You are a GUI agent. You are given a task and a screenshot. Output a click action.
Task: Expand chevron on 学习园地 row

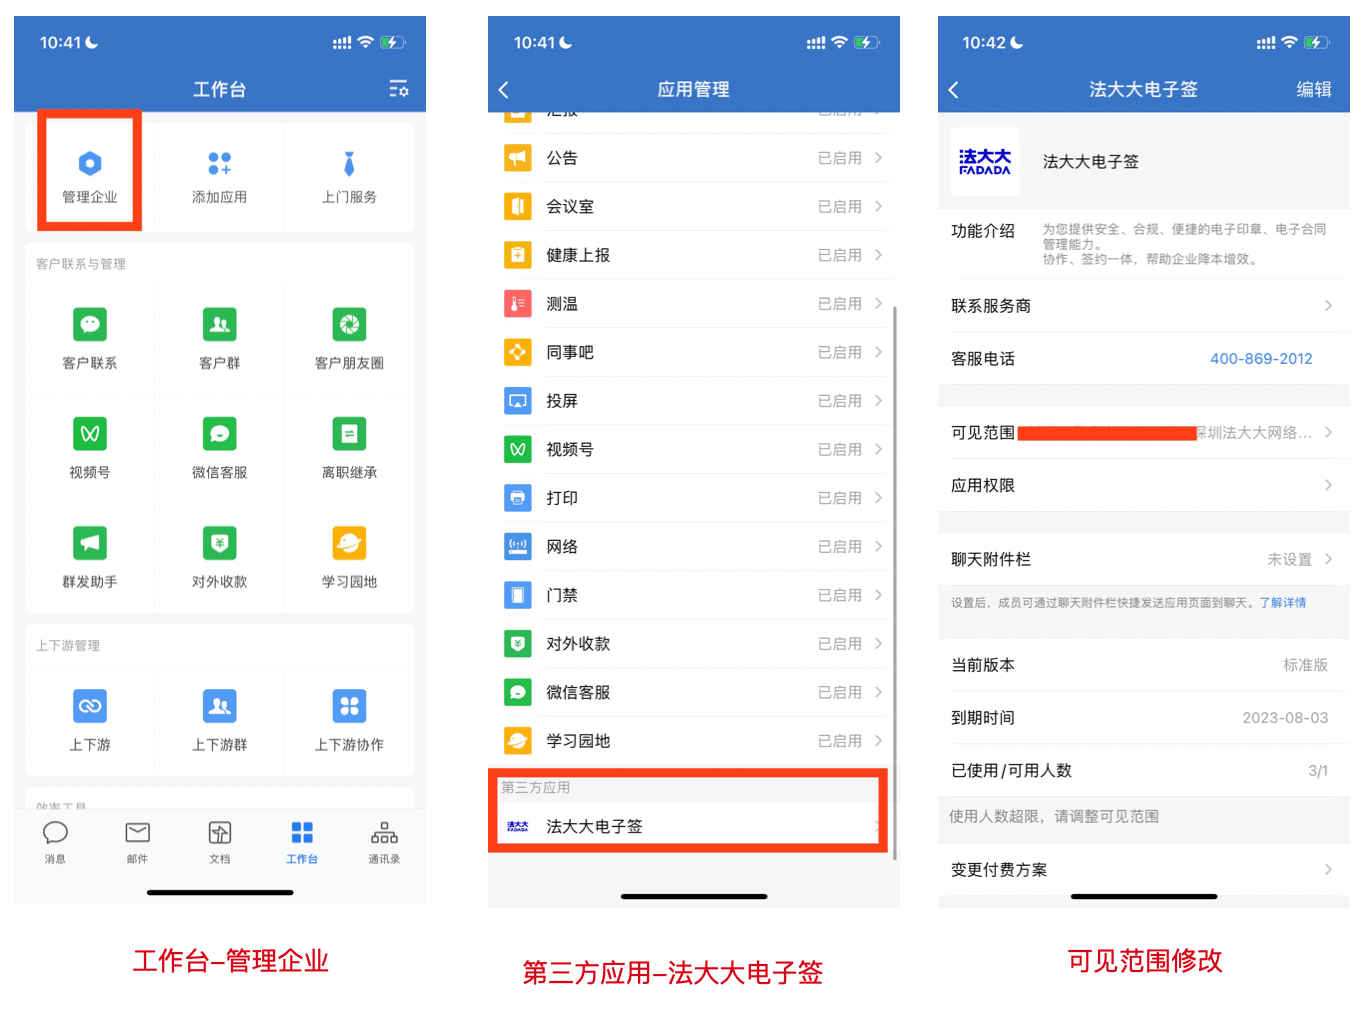pyautogui.click(x=878, y=740)
